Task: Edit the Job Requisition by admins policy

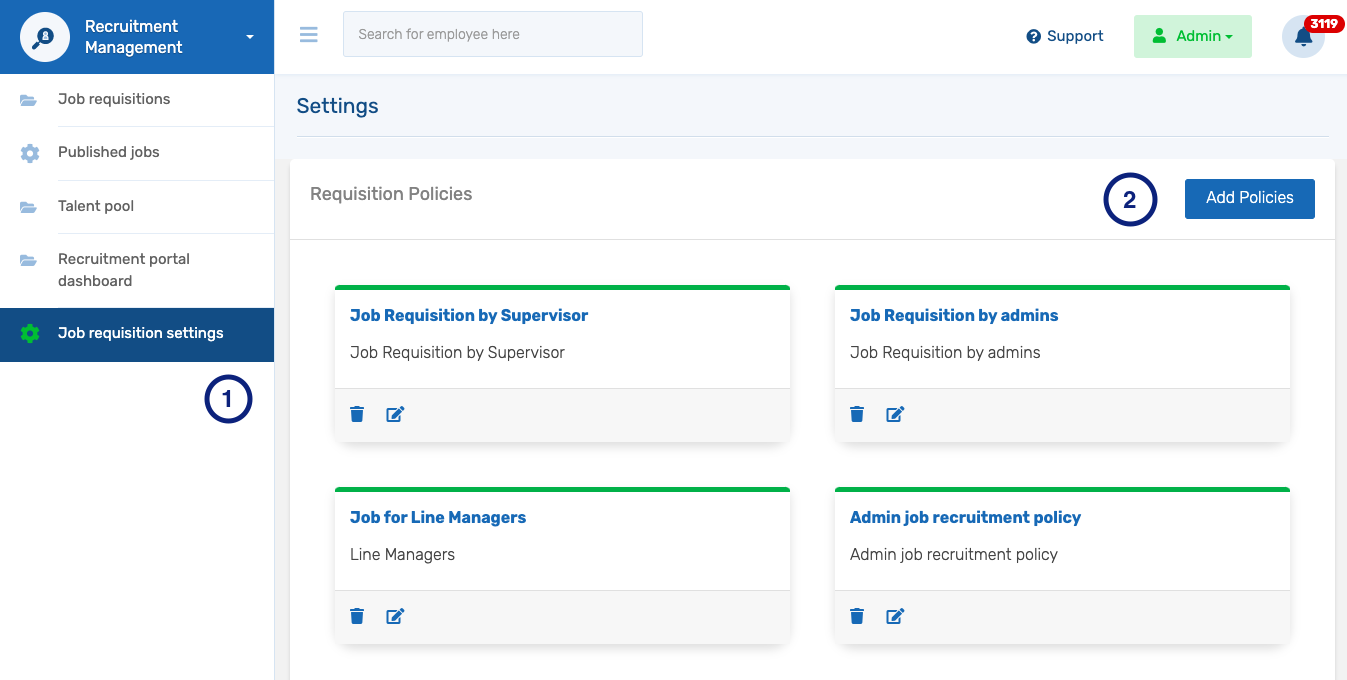Action: click(x=895, y=413)
